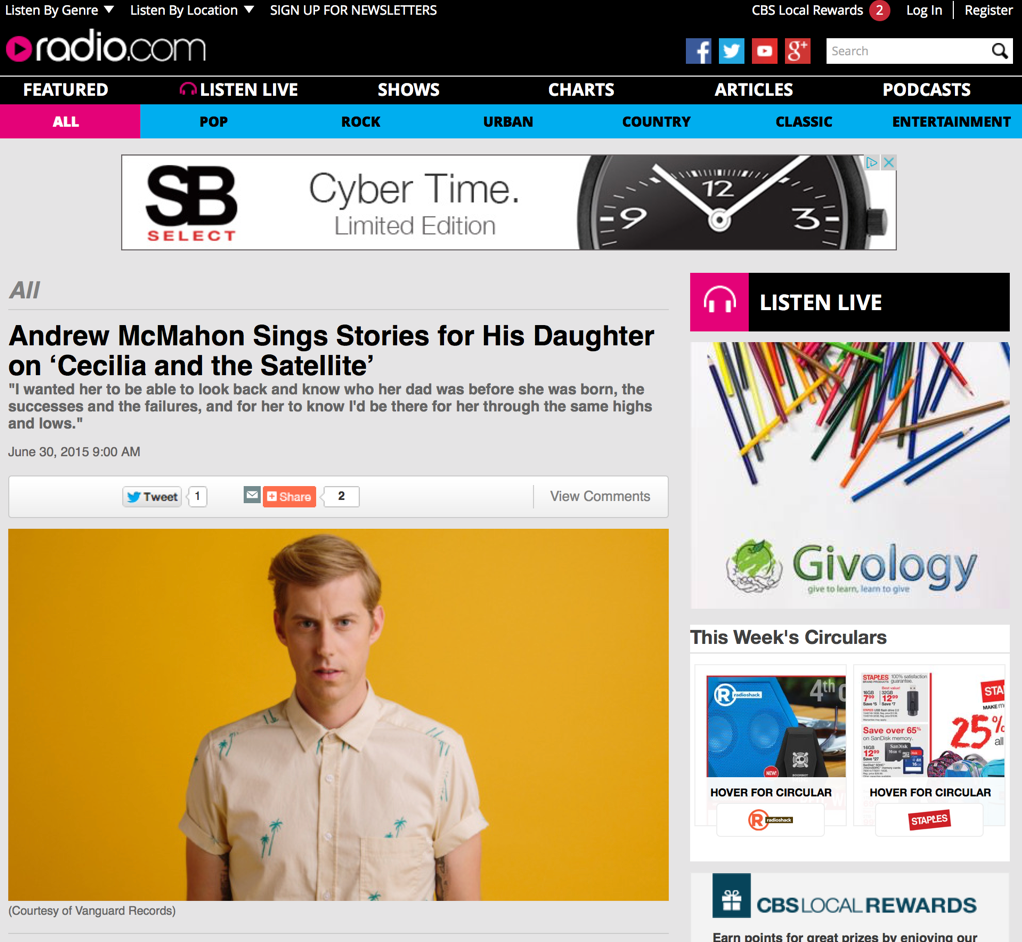Open the Facebook social icon
The image size is (1022, 942).
click(x=698, y=51)
